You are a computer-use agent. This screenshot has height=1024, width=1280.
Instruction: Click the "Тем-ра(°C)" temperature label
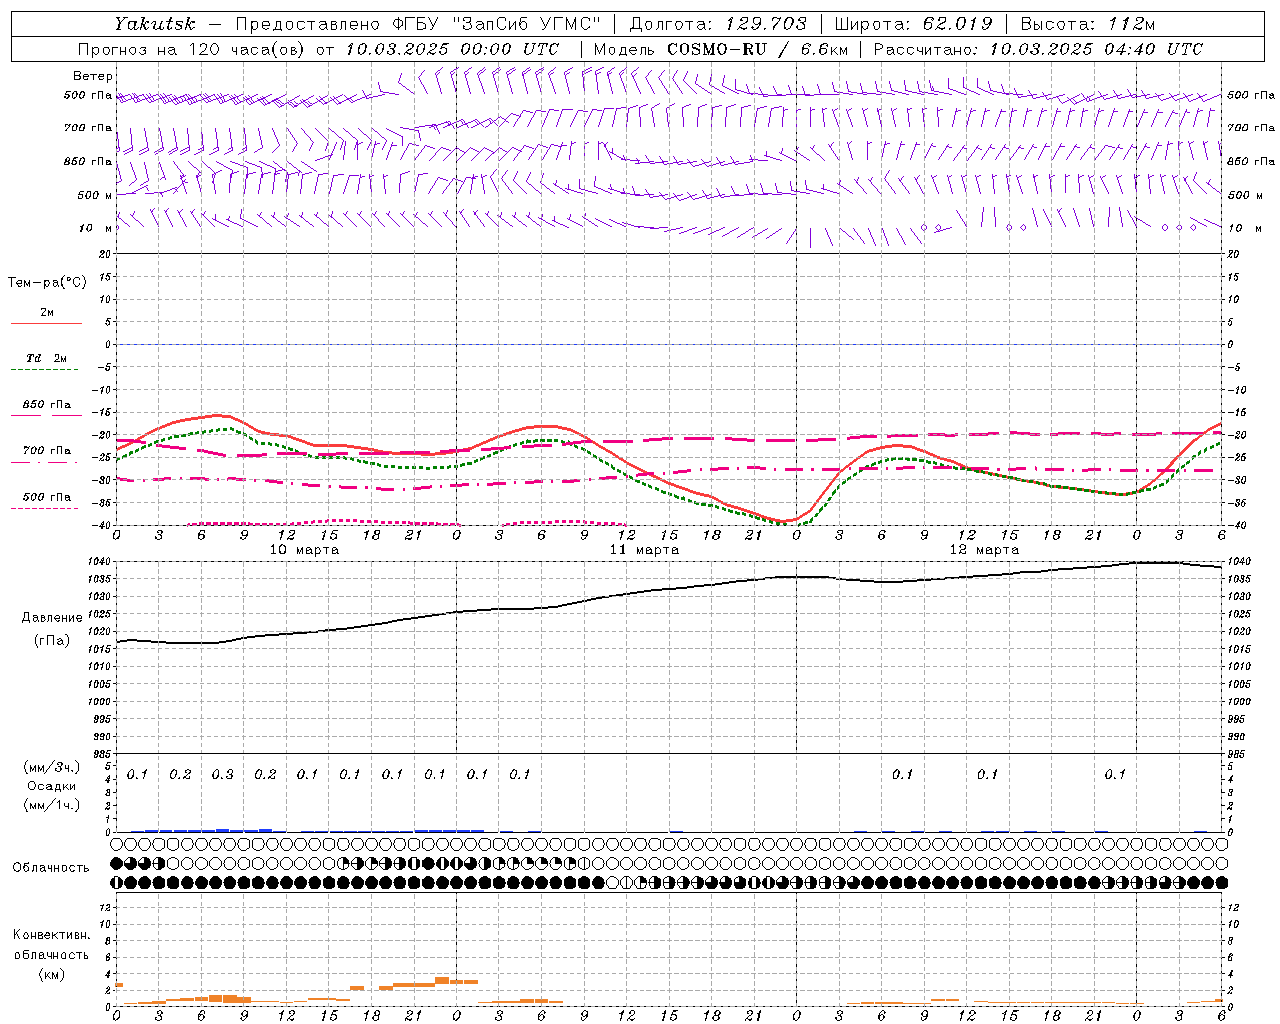click(47, 282)
